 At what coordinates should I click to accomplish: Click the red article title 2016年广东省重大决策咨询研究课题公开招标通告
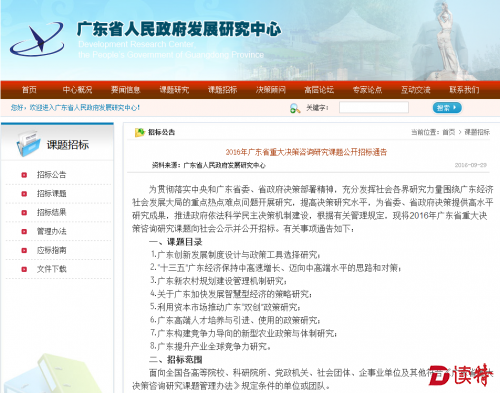(306, 152)
